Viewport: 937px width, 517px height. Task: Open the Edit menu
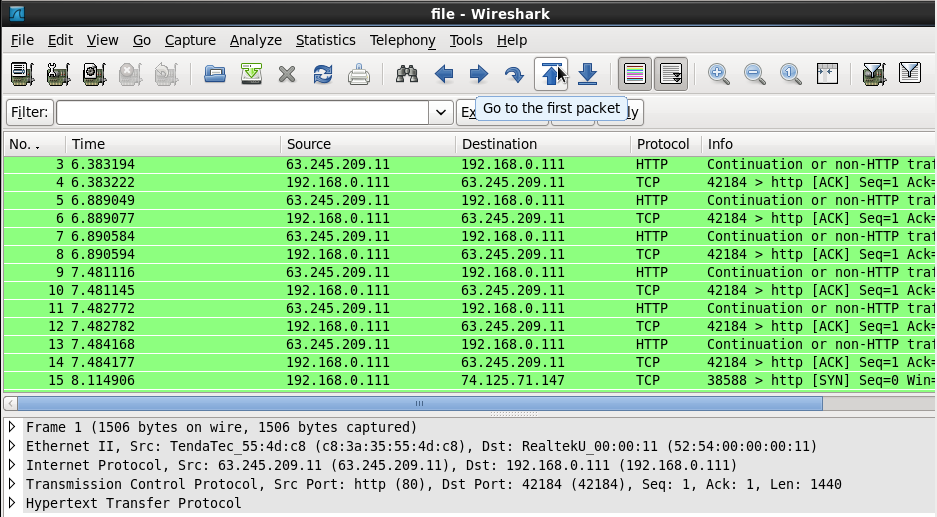point(60,40)
